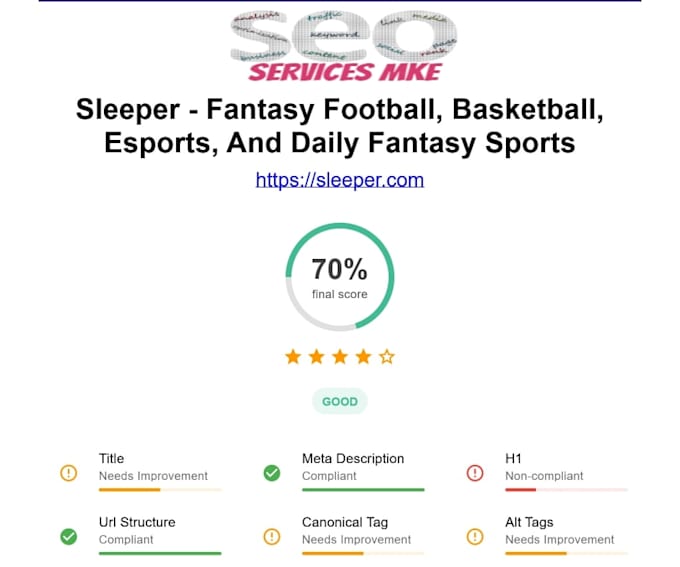The height and width of the screenshot is (567, 680).
Task: Click the GOOD rating badge
Action: pos(340,401)
